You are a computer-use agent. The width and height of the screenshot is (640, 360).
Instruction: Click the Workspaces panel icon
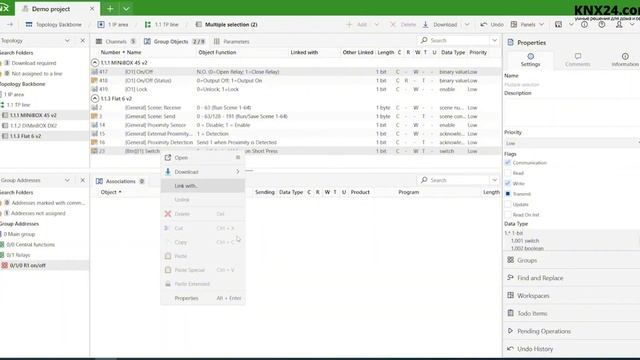coord(510,295)
